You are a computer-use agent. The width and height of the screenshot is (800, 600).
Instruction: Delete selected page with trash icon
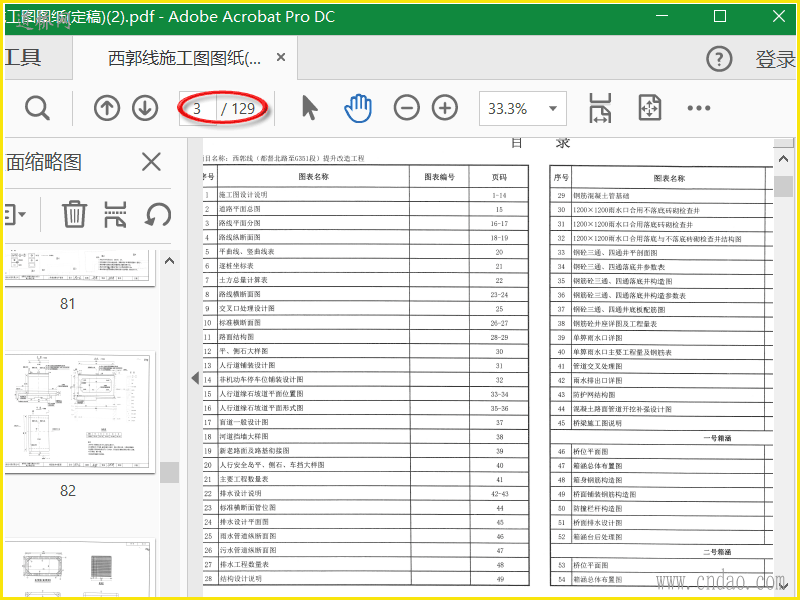click(x=74, y=214)
